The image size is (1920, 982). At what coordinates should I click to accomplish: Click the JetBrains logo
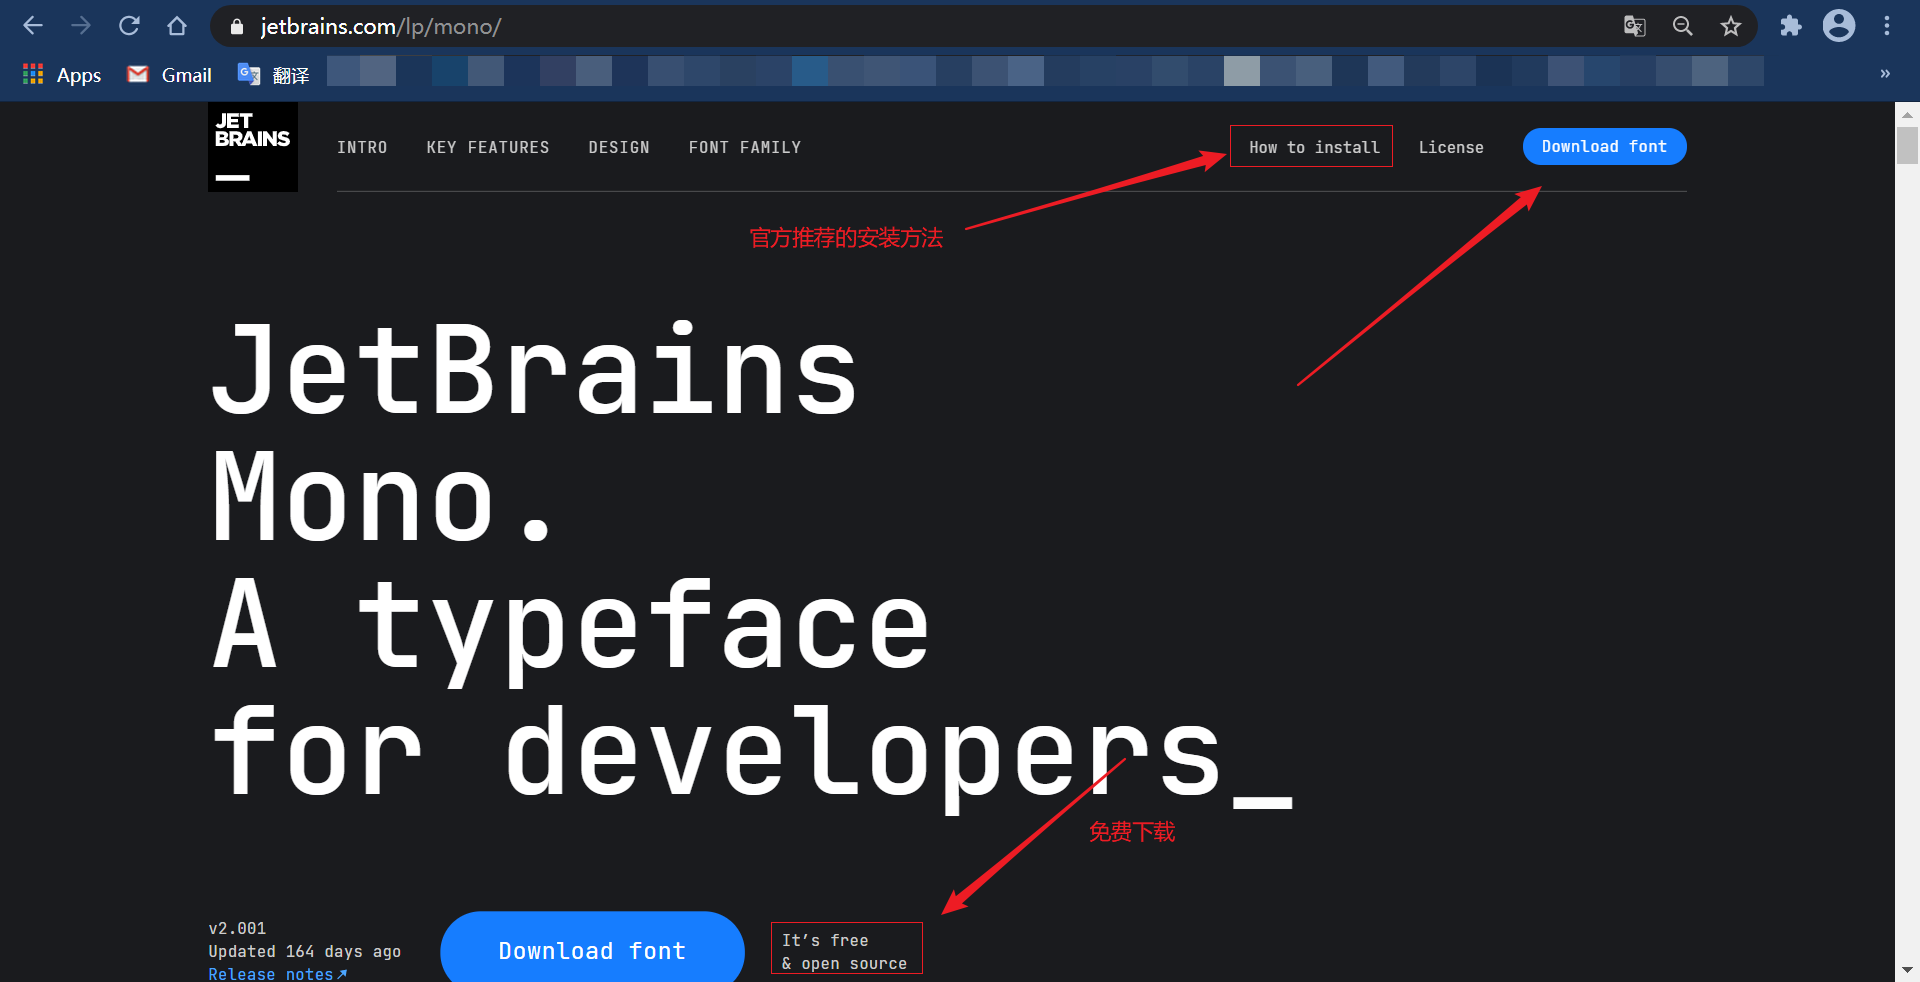[252, 146]
